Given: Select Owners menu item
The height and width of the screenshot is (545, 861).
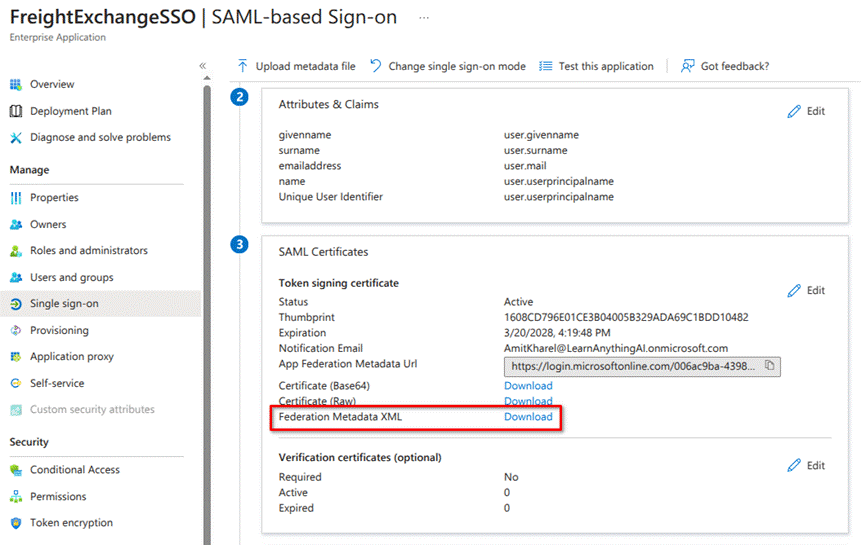Looking at the screenshot, I should pyautogui.click(x=48, y=224).
